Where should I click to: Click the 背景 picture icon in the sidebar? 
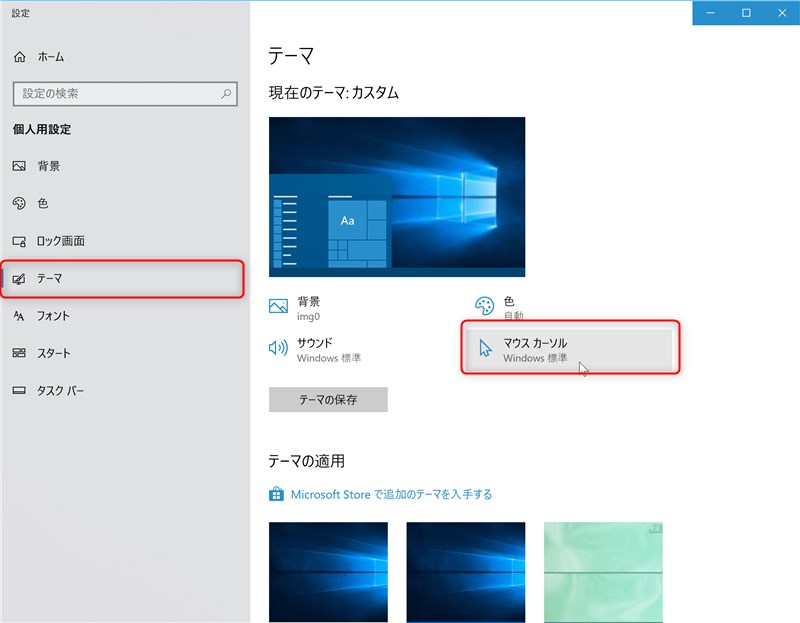coord(19,166)
